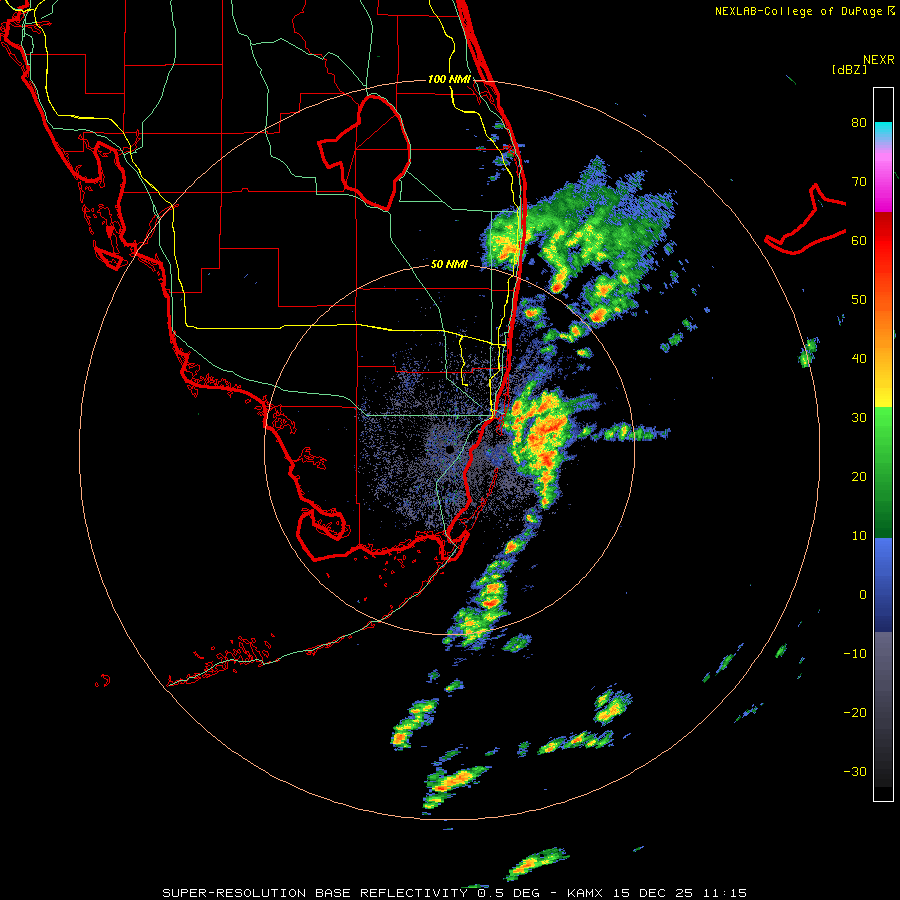Click the 100 NMI range ring label
900x900 pixels.
tap(449, 79)
